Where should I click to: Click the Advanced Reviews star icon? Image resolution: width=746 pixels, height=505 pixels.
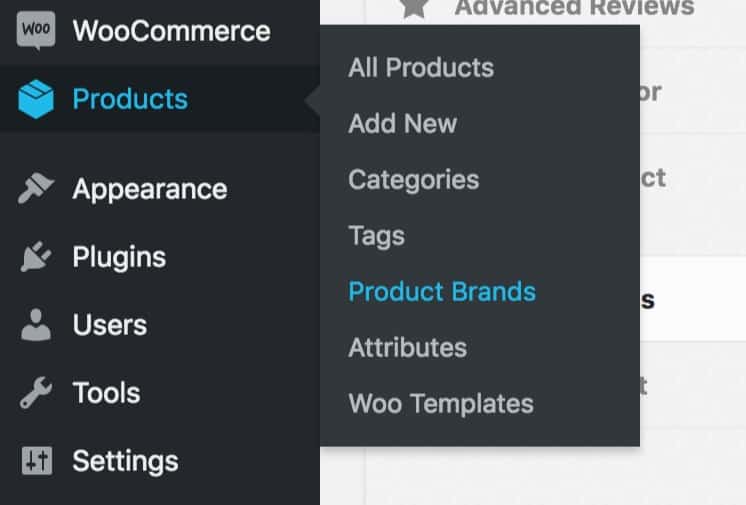(x=414, y=7)
